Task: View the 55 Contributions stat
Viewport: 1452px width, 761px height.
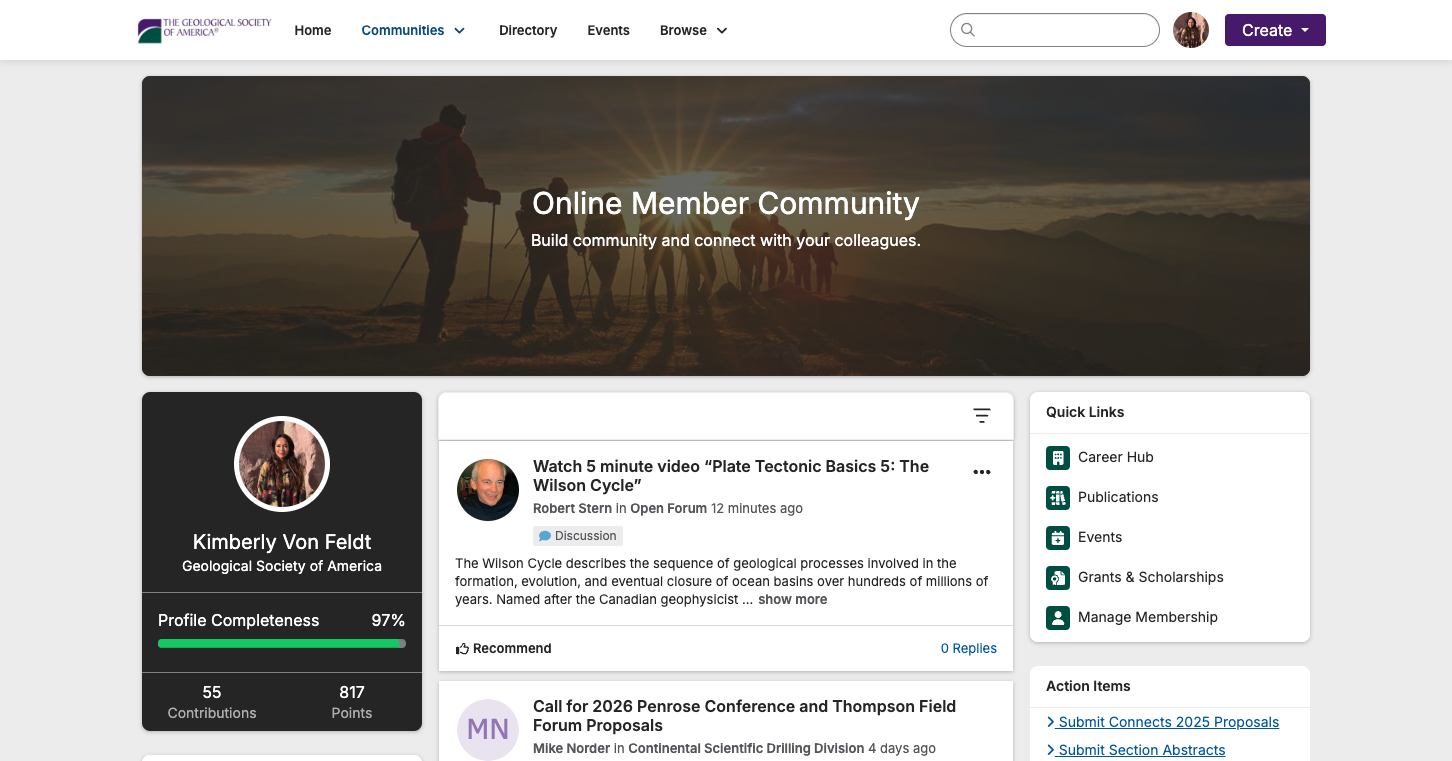Action: 212,702
